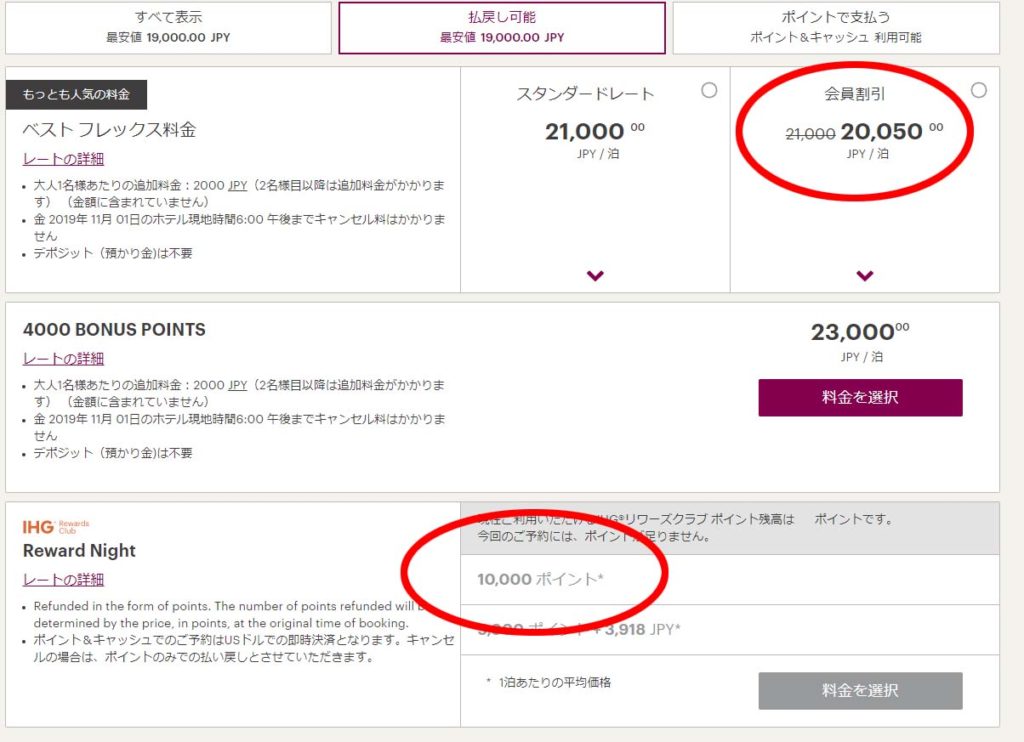Open レートの詳細 under 4000 BONUS POINTS
Screen dimensions: 1024x742
[63, 359]
